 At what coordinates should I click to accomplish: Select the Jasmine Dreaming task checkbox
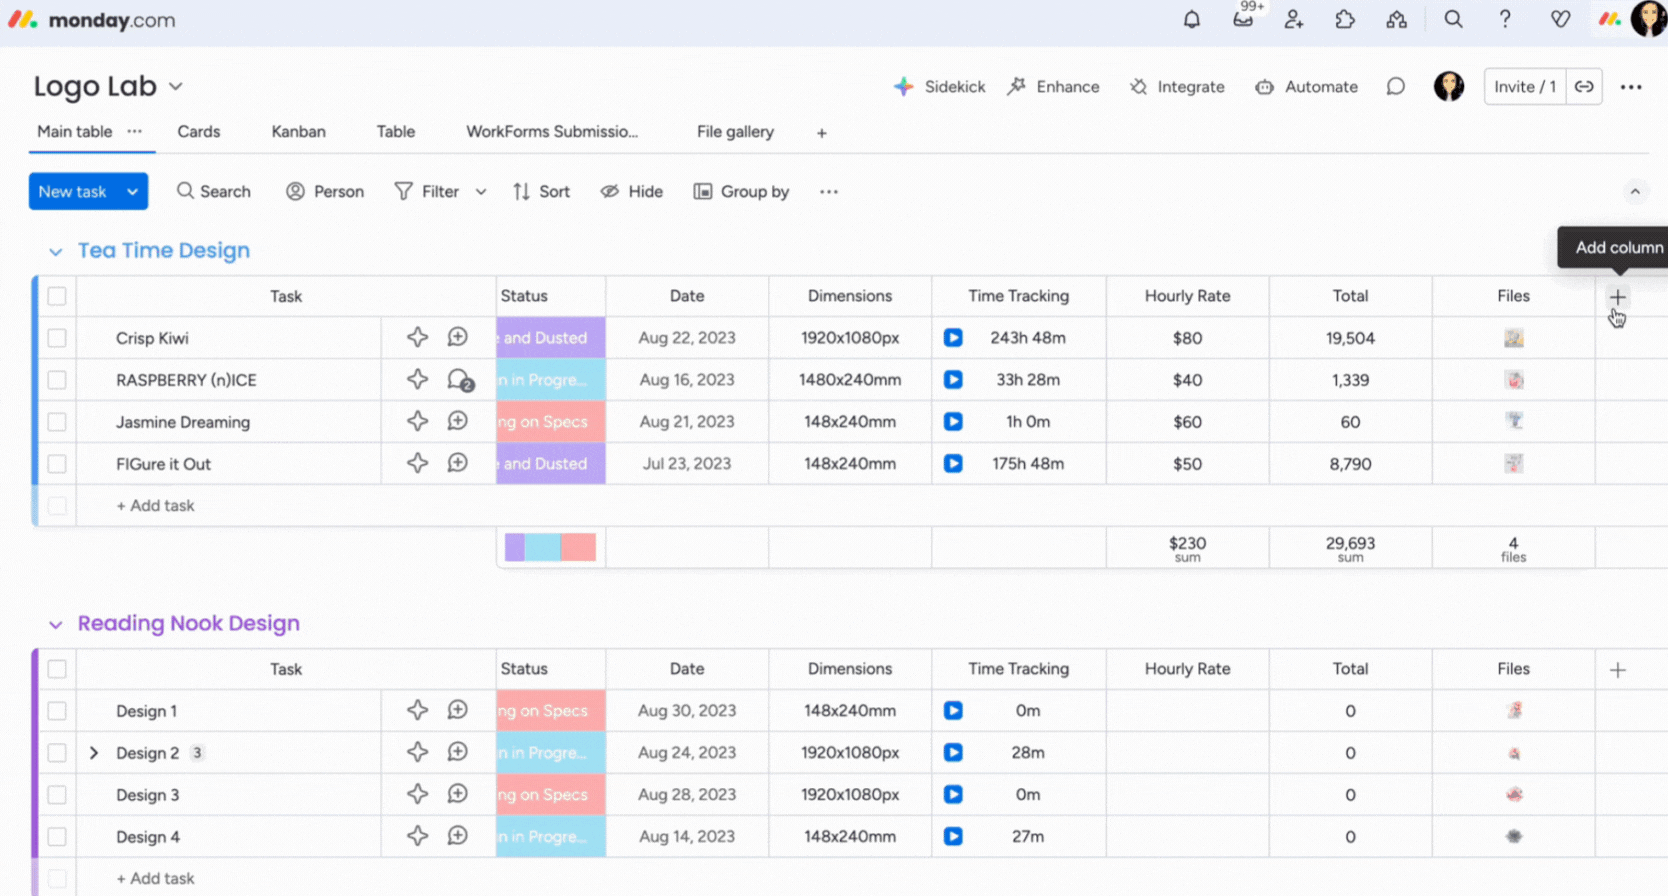point(57,422)
